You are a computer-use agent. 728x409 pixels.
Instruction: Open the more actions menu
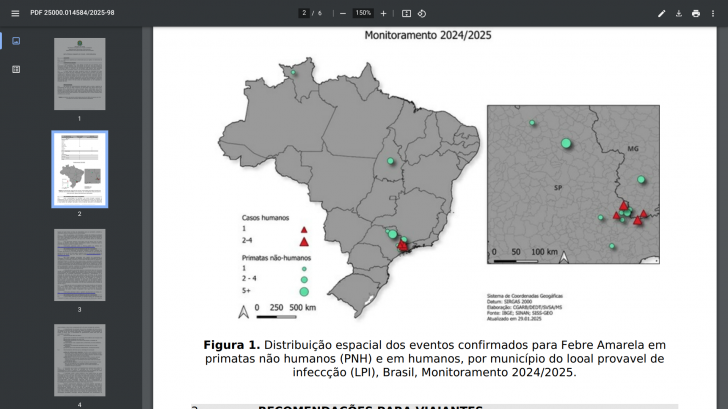tap(713, 13)
